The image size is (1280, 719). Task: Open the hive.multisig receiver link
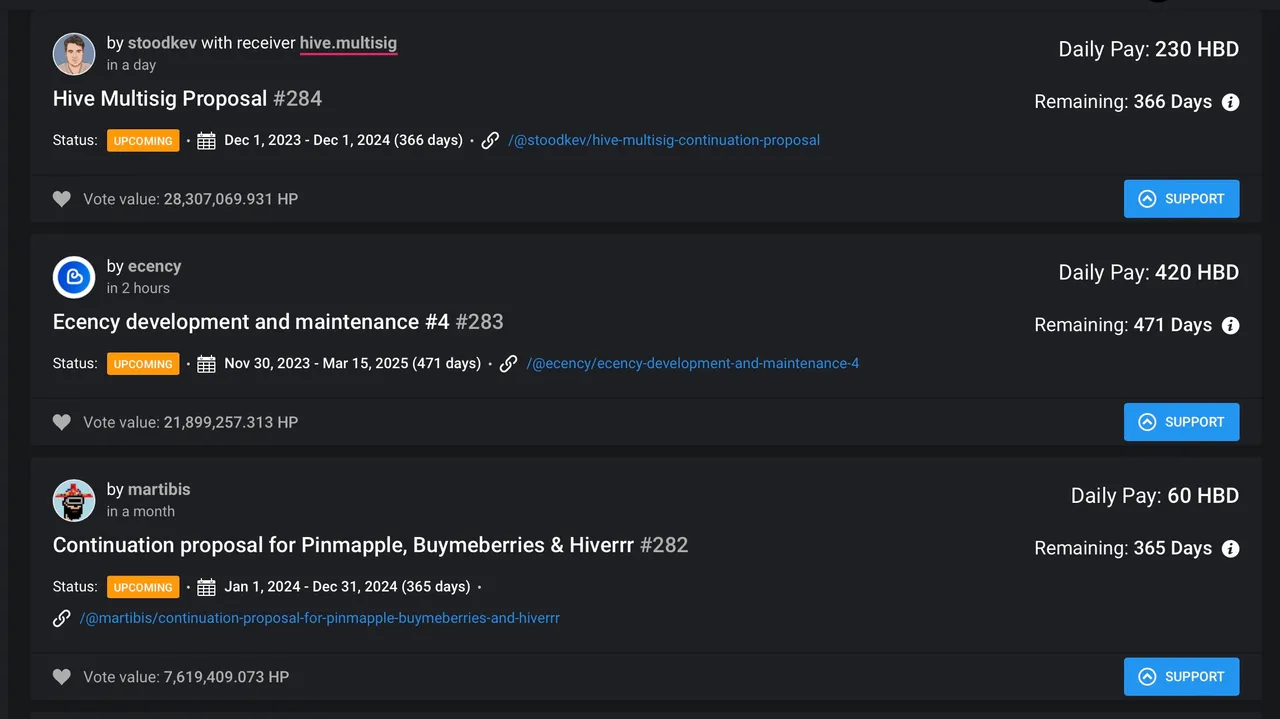[348, 43]
